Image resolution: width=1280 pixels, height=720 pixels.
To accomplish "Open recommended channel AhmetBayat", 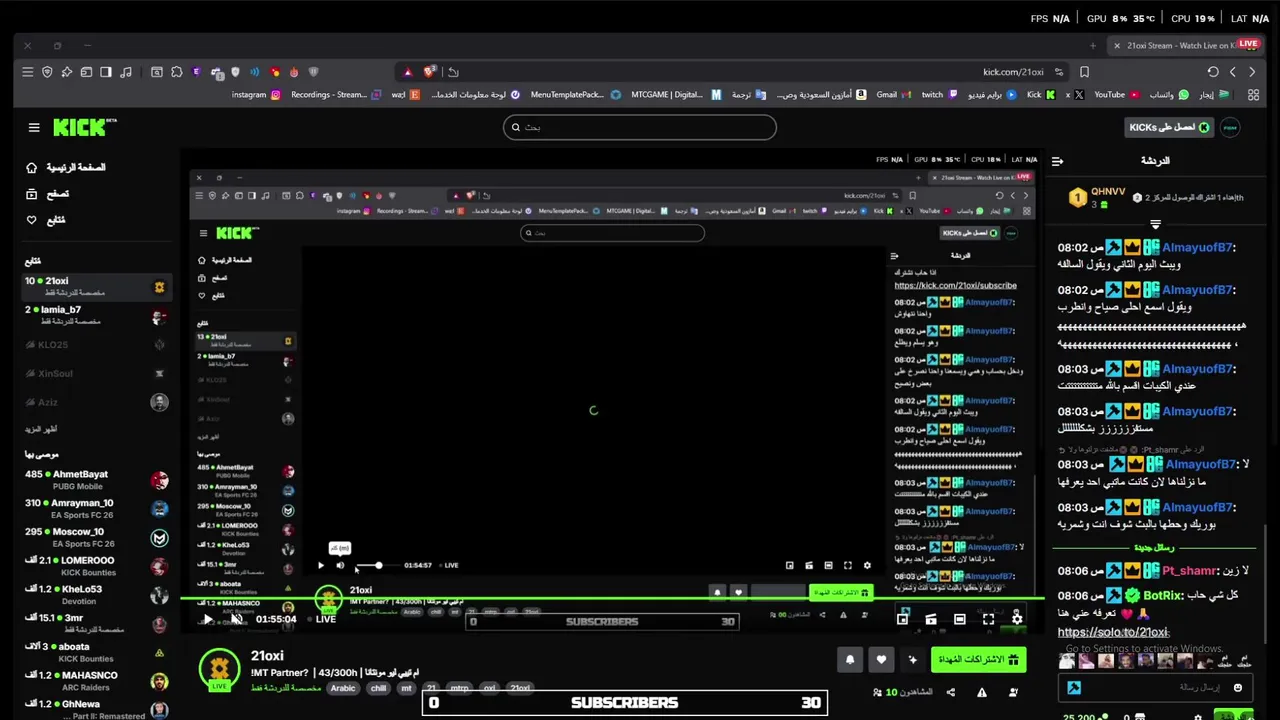I will 95,480.
